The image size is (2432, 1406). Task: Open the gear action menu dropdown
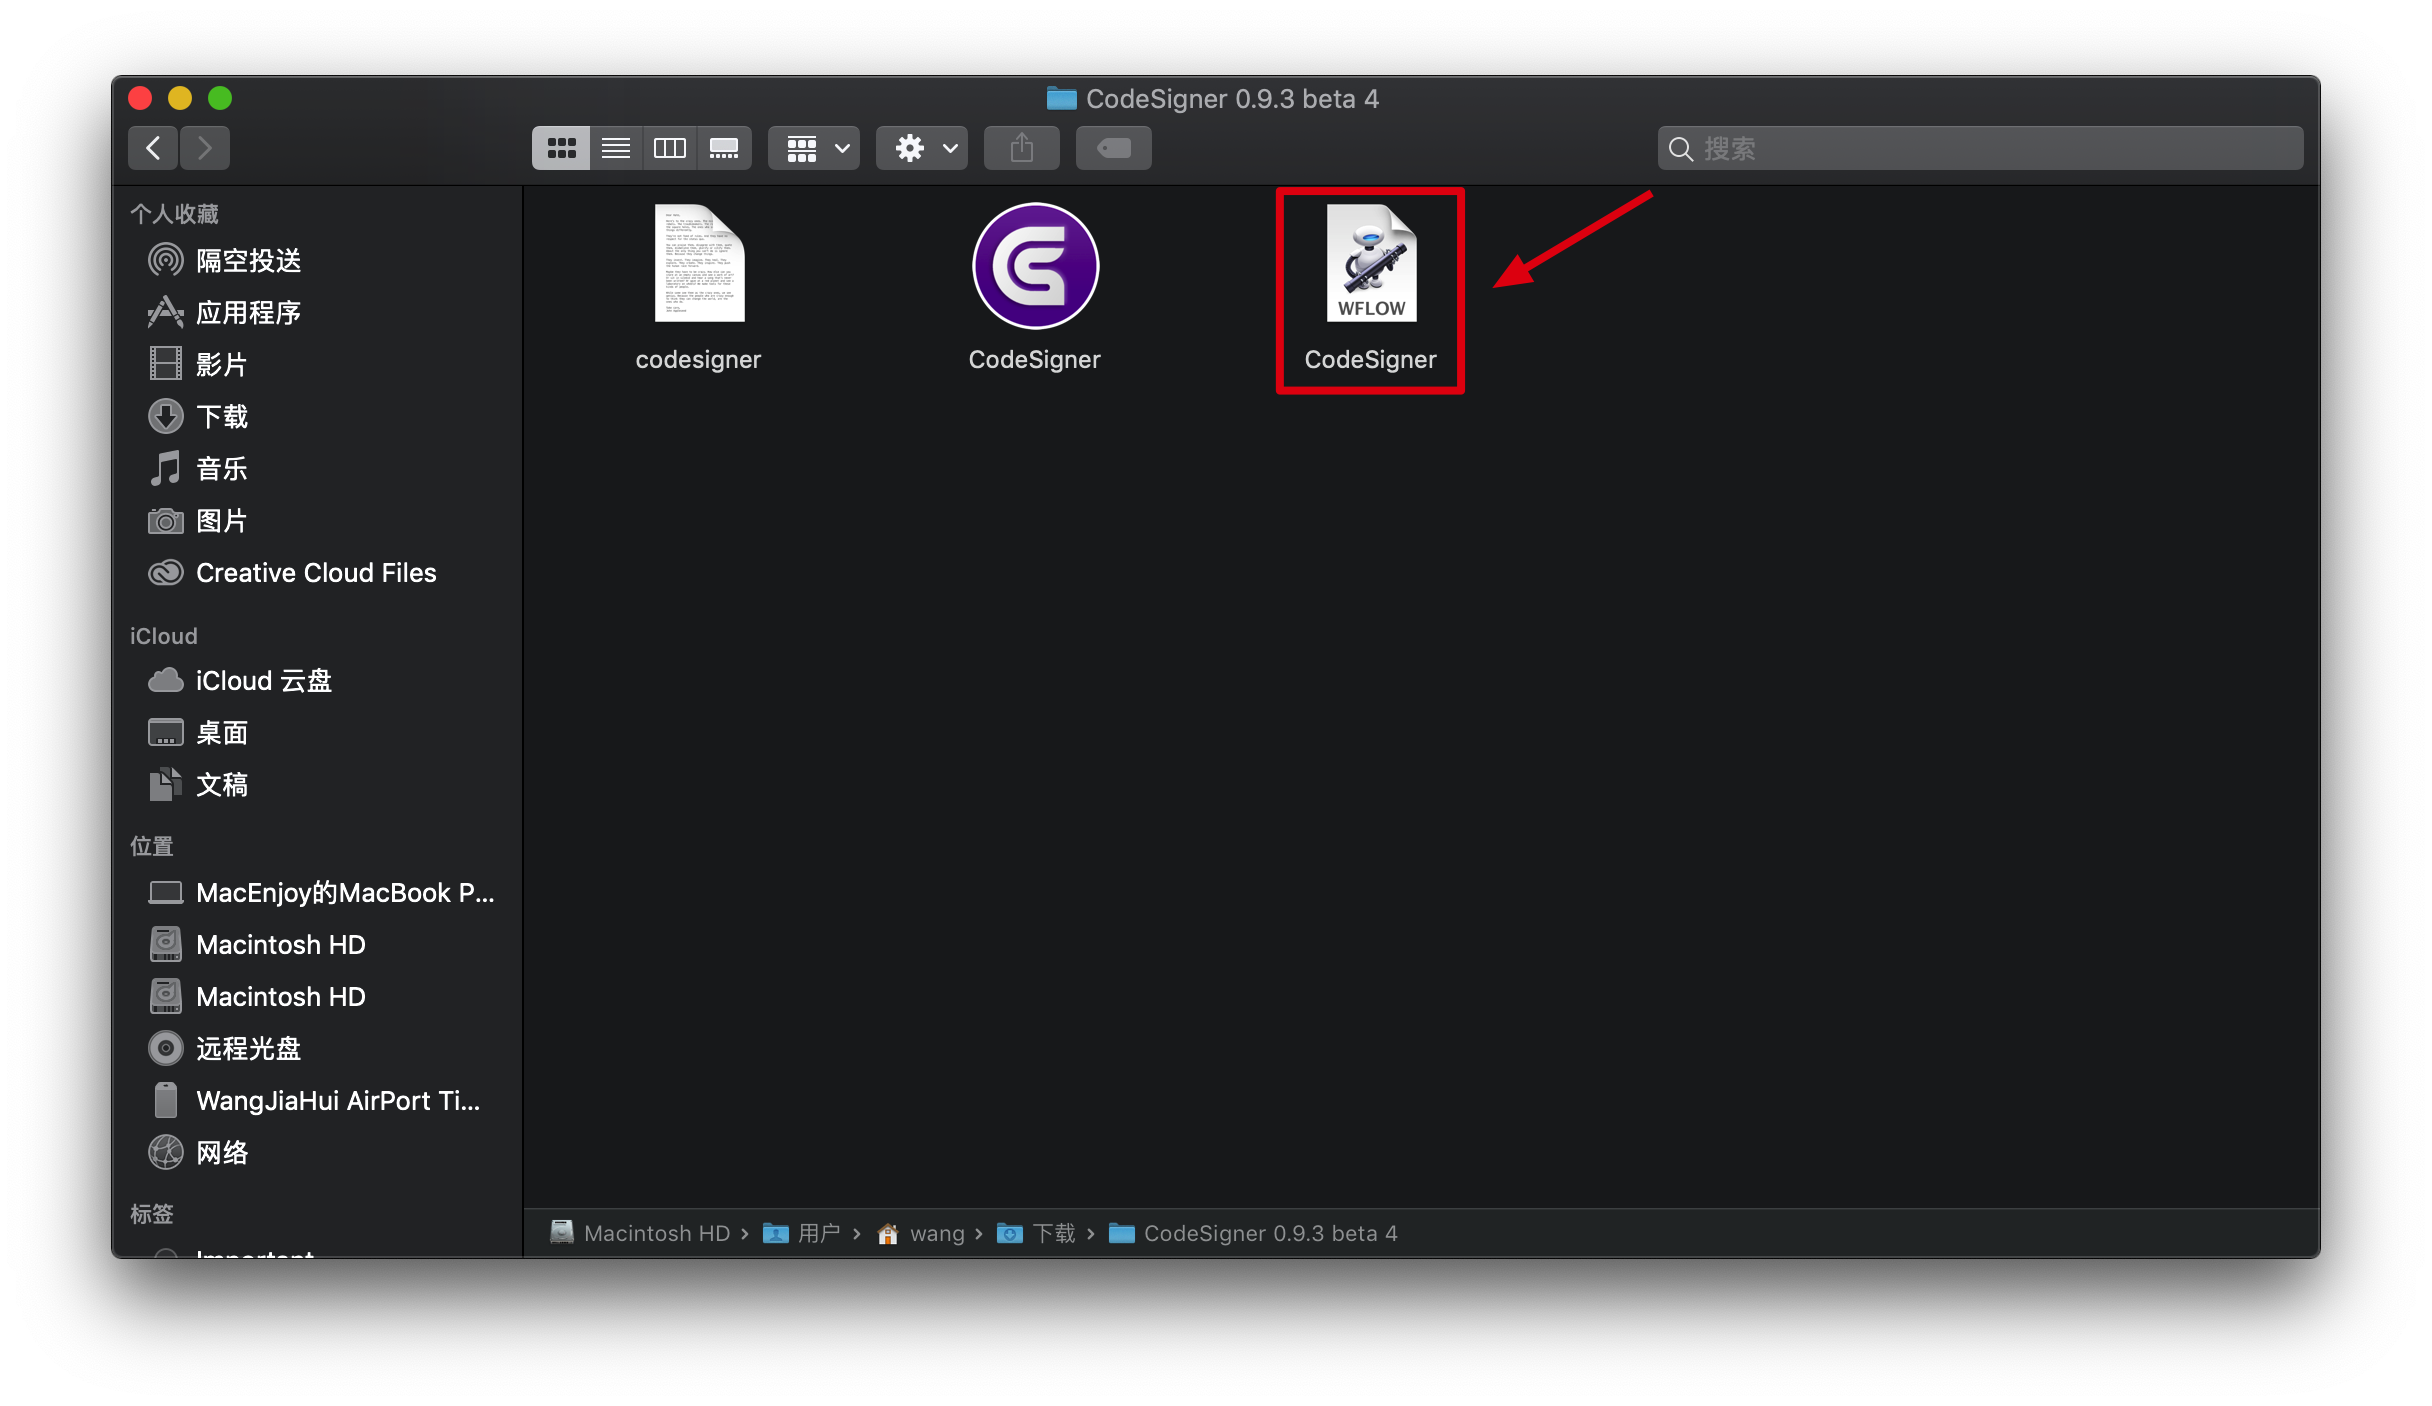pyautogui.click(x=922, y=148)
